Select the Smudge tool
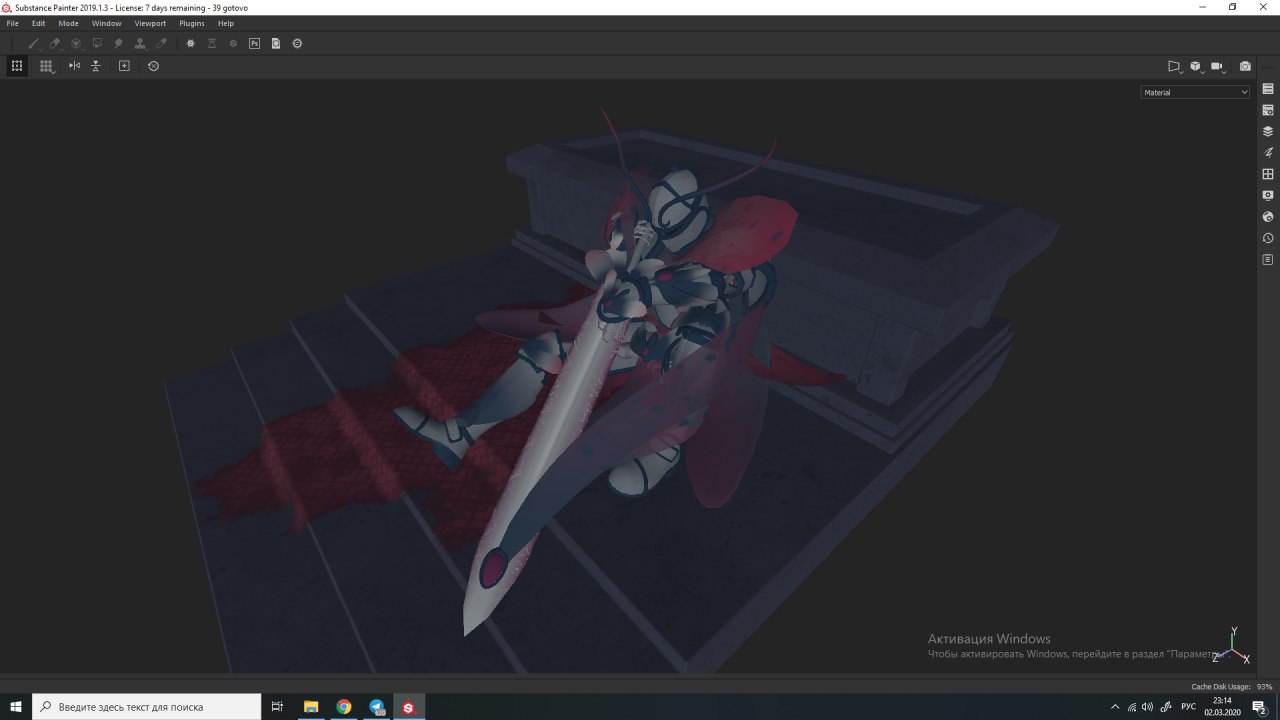 [x=118, y=43]
